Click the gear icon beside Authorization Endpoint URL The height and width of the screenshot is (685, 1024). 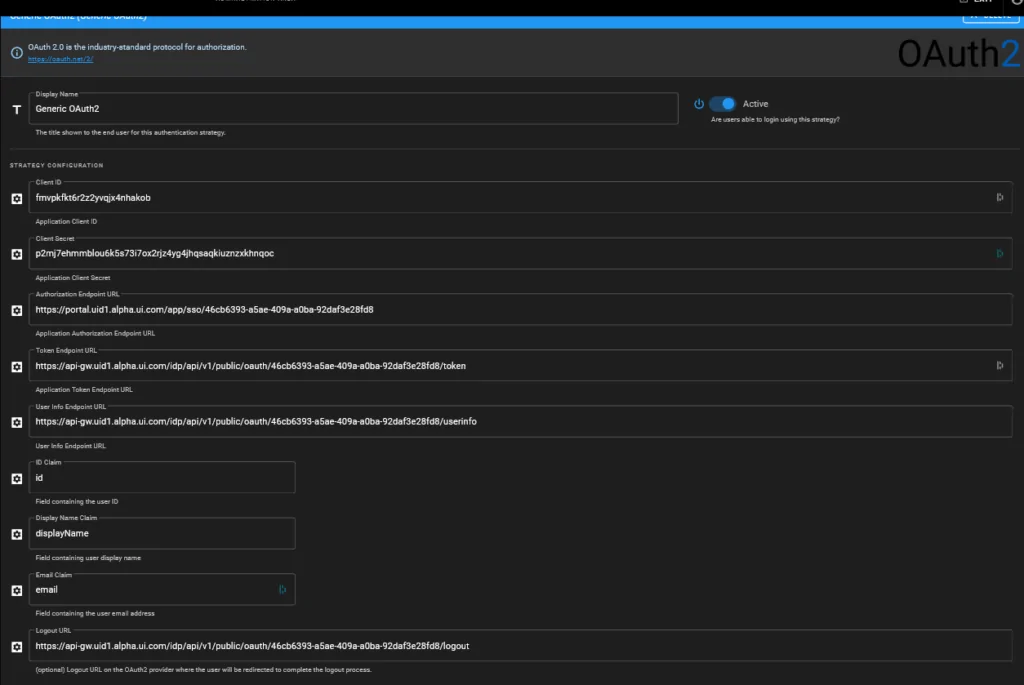pos(17,310)
